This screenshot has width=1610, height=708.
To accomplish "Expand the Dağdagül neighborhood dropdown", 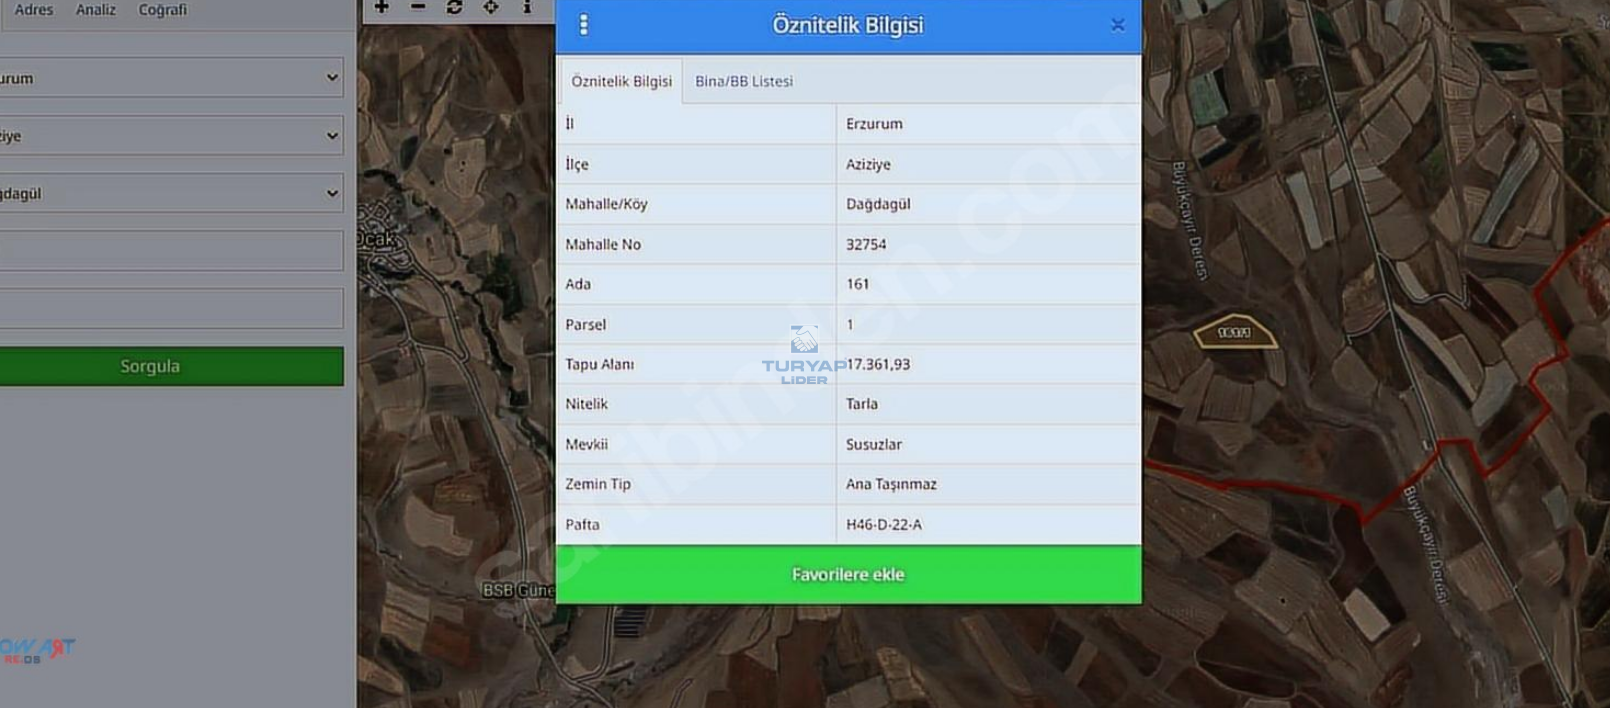I will pos(171,194).
